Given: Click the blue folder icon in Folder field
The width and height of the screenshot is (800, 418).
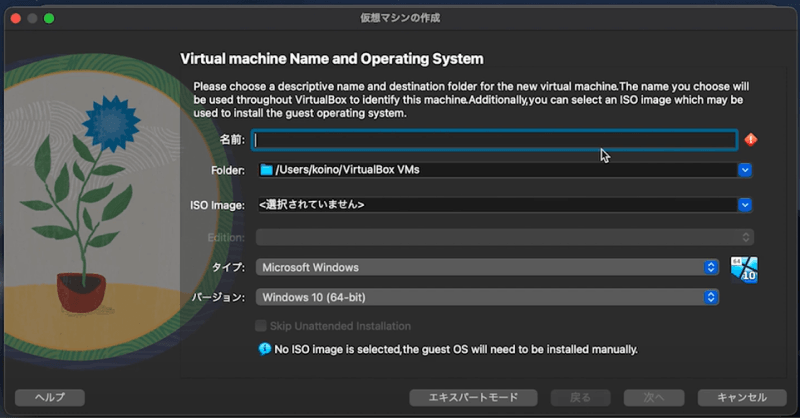Looking at the screenshot, I should pyautogui.click(x=266, y=170).
